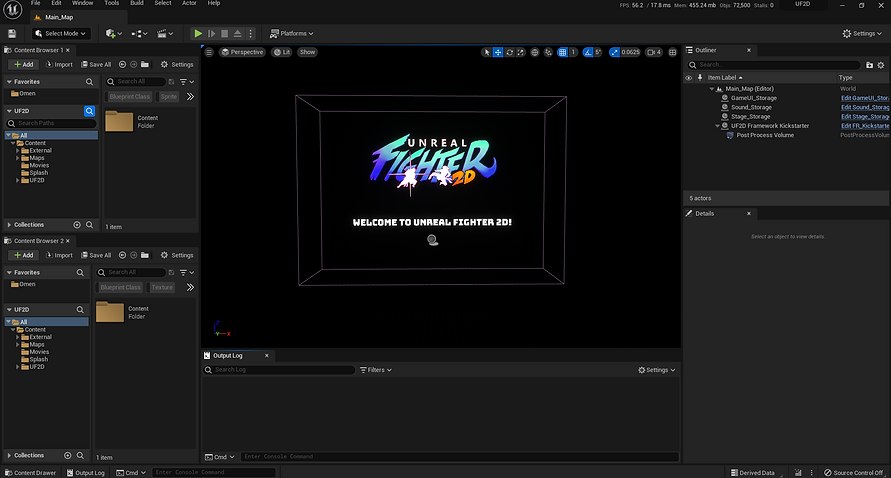The image size is (891, 478).
Task: Open play mode options three-dot menu
Action: 251,34
